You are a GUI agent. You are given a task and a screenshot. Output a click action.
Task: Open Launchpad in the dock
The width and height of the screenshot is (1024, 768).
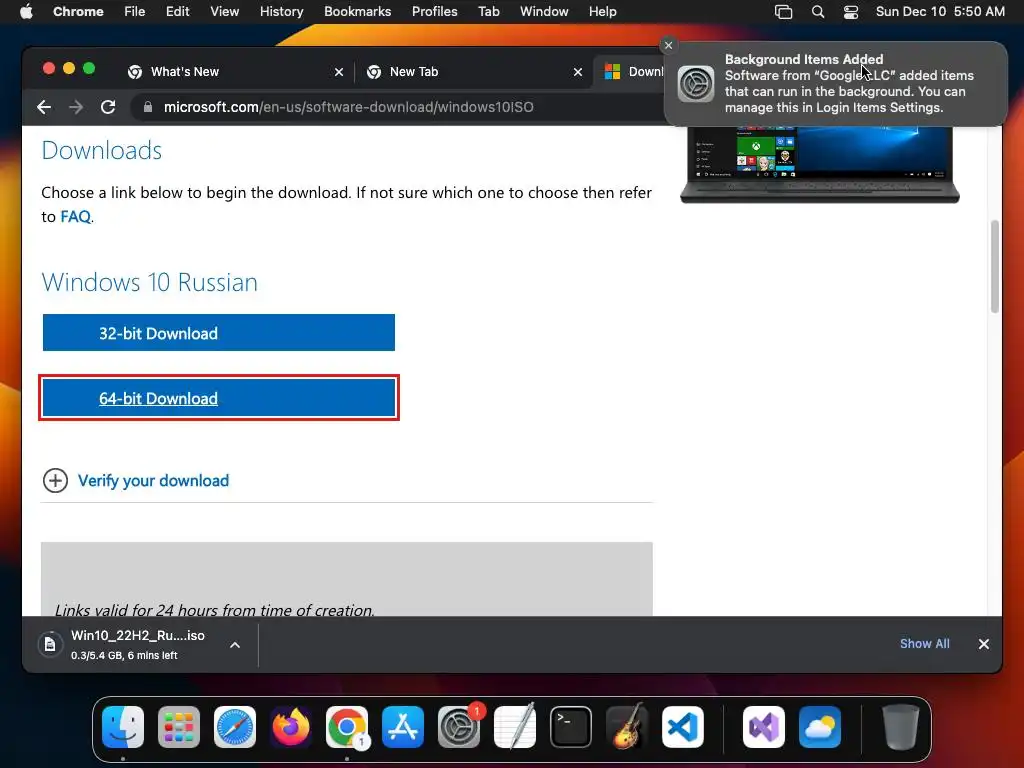pyautogui.click(x=179, y=727)
